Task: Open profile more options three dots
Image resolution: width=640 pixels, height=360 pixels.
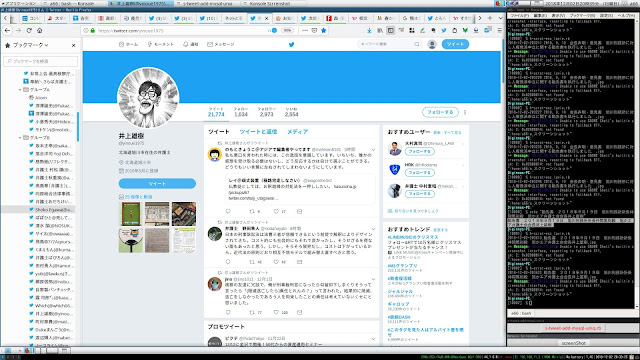Action: pyautogui.click(x=465, y=112)
